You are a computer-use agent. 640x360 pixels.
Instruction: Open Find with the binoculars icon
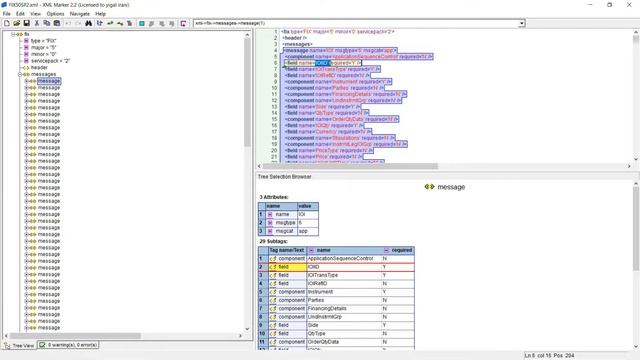point(89,24)
